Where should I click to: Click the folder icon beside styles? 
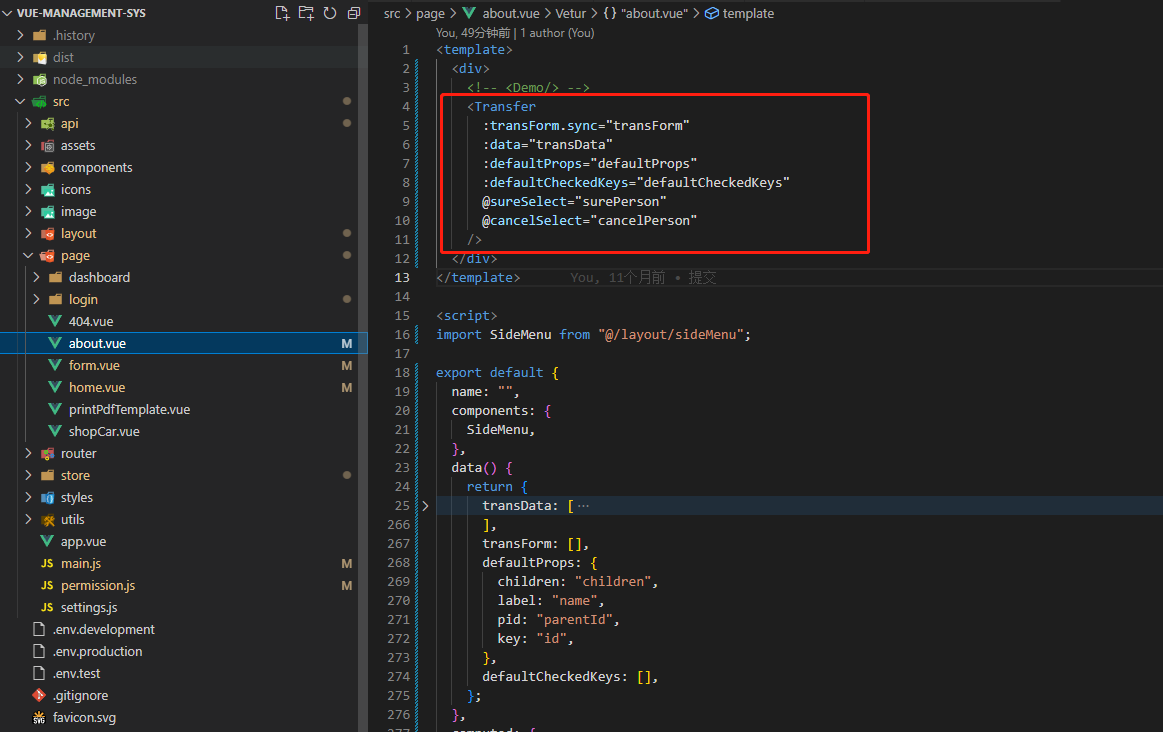[x=47, y=498]
